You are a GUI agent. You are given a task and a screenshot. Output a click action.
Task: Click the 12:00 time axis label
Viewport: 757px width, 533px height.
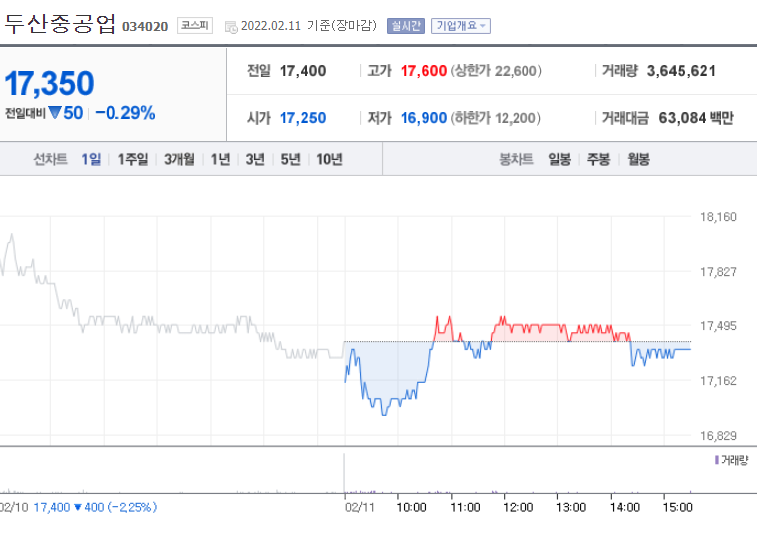pyautogui.click(x=518, y=507)
